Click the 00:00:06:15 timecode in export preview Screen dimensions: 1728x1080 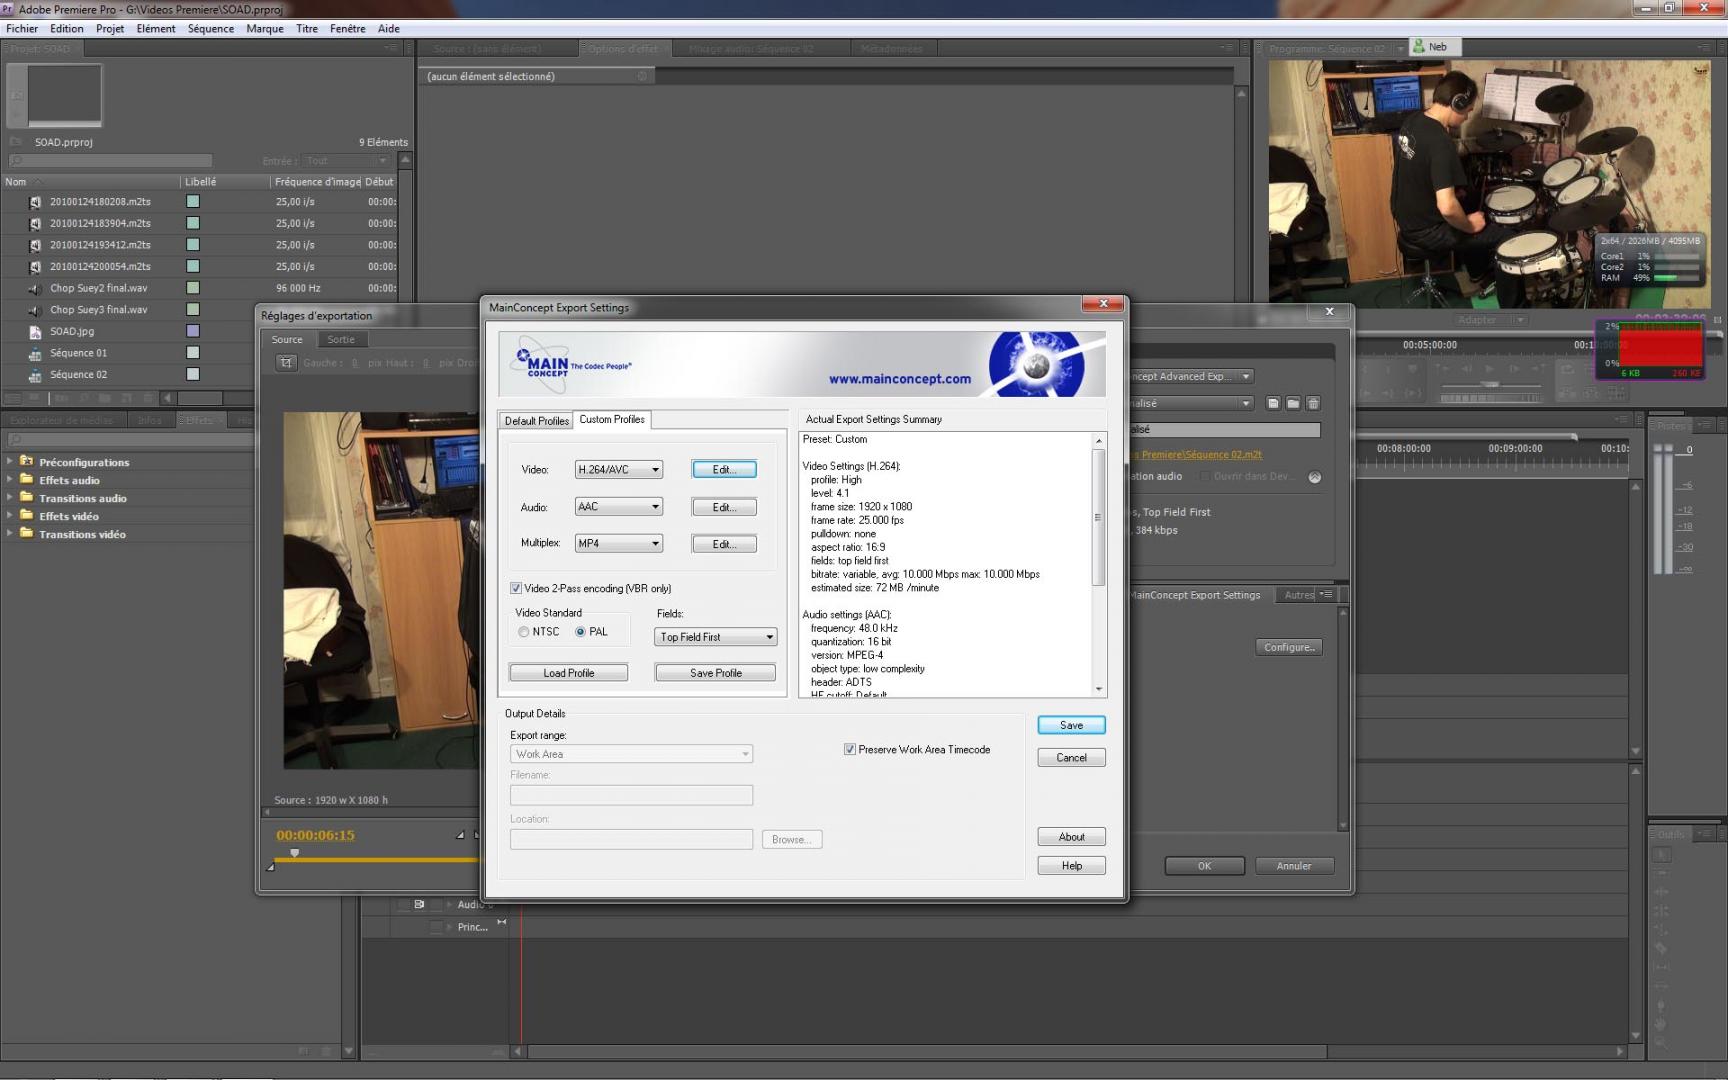click(x=315, y=835)
